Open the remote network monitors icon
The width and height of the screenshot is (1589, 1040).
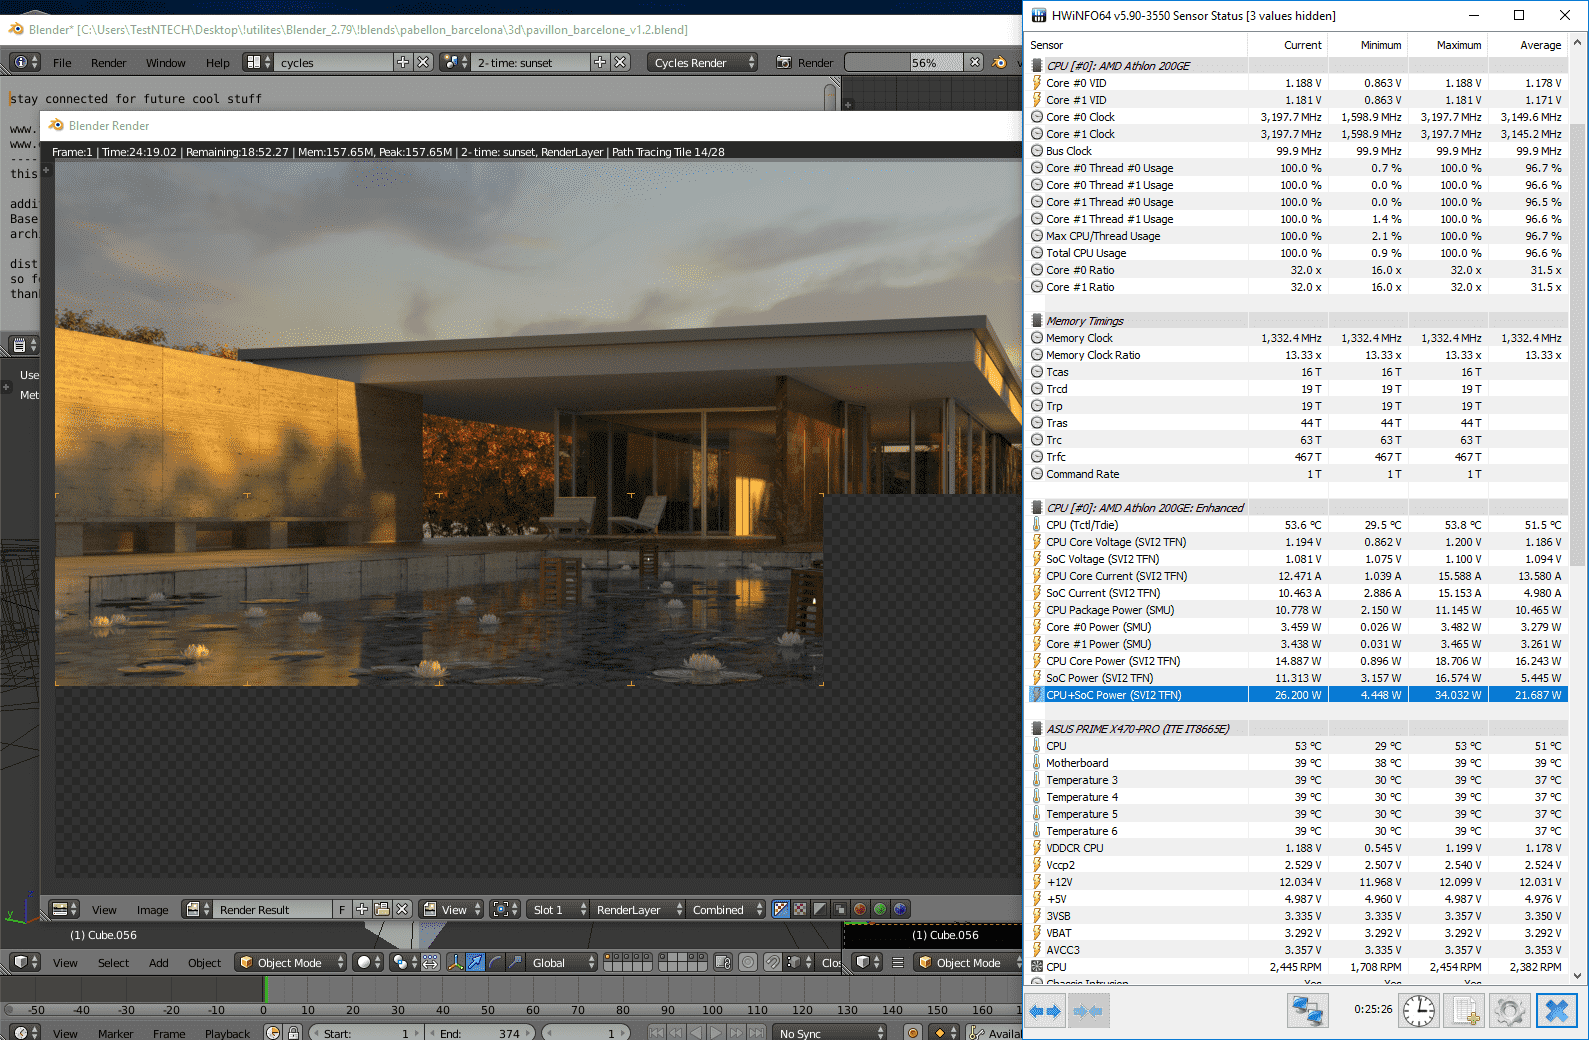[x=1307, y=1011]
